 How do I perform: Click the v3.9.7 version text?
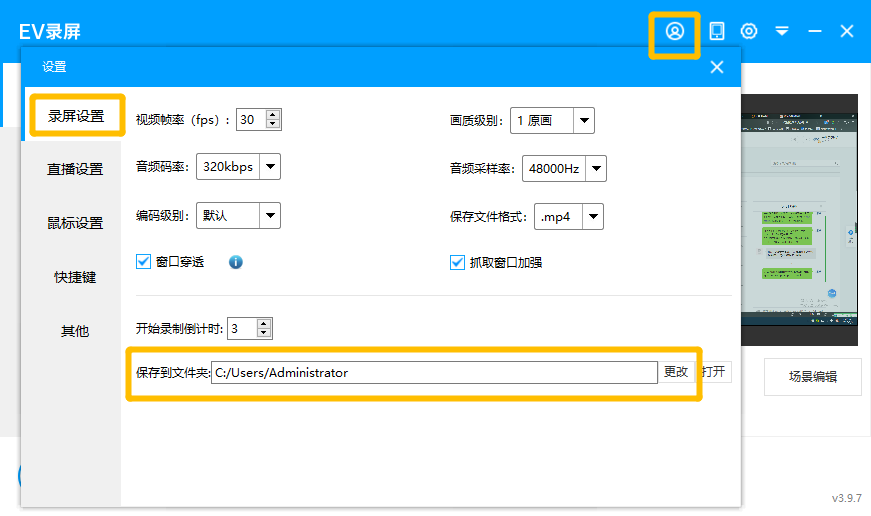(847, 498)
